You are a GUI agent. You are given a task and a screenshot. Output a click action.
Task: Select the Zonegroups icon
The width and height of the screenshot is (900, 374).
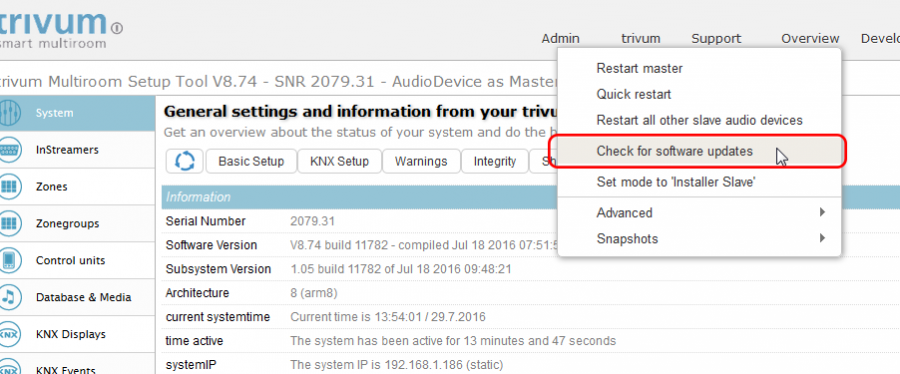10,223
